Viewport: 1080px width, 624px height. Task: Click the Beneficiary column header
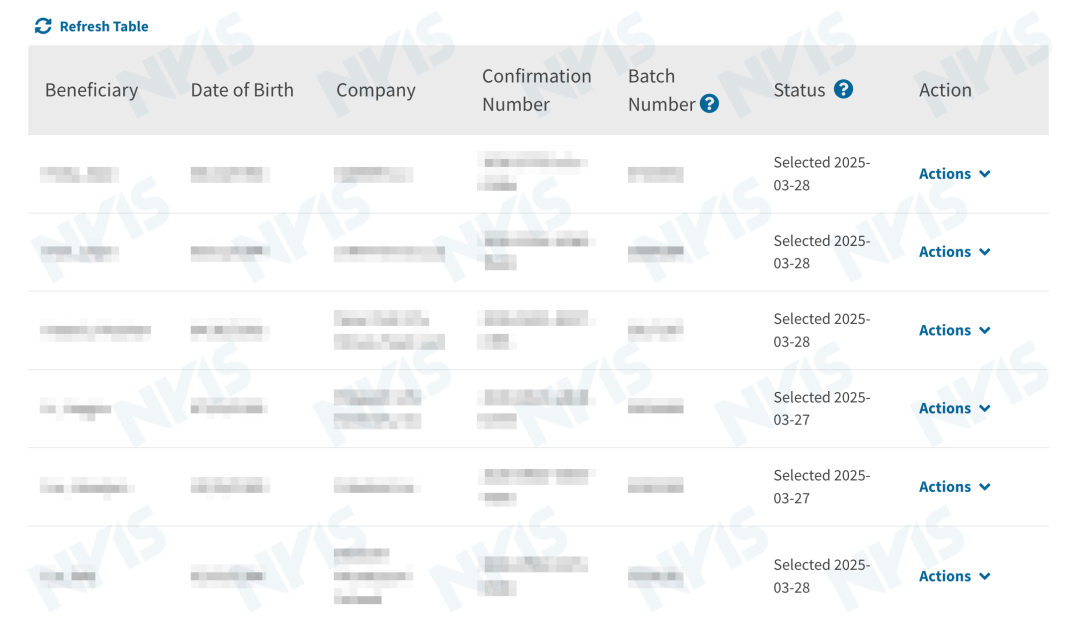[x=91, y=90]
